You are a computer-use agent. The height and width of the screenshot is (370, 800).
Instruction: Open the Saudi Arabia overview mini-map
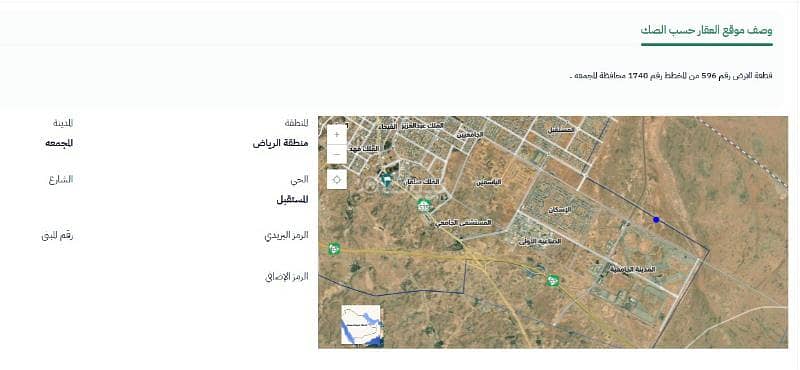point(361,325)
